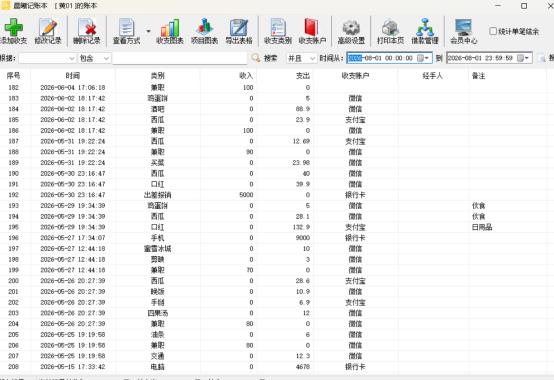The height and width of the screenshot is (380, 554).
Task: Open the 到 end date calendar dropdown
Action: [524, 58]
